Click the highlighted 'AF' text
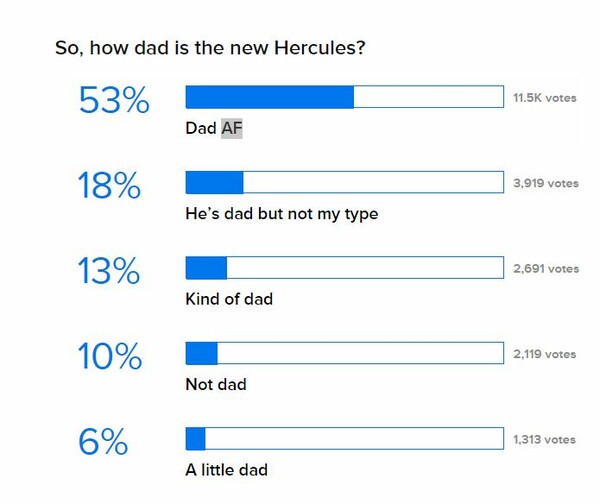The height and width of the screenshot is (504, 600). 232,128
